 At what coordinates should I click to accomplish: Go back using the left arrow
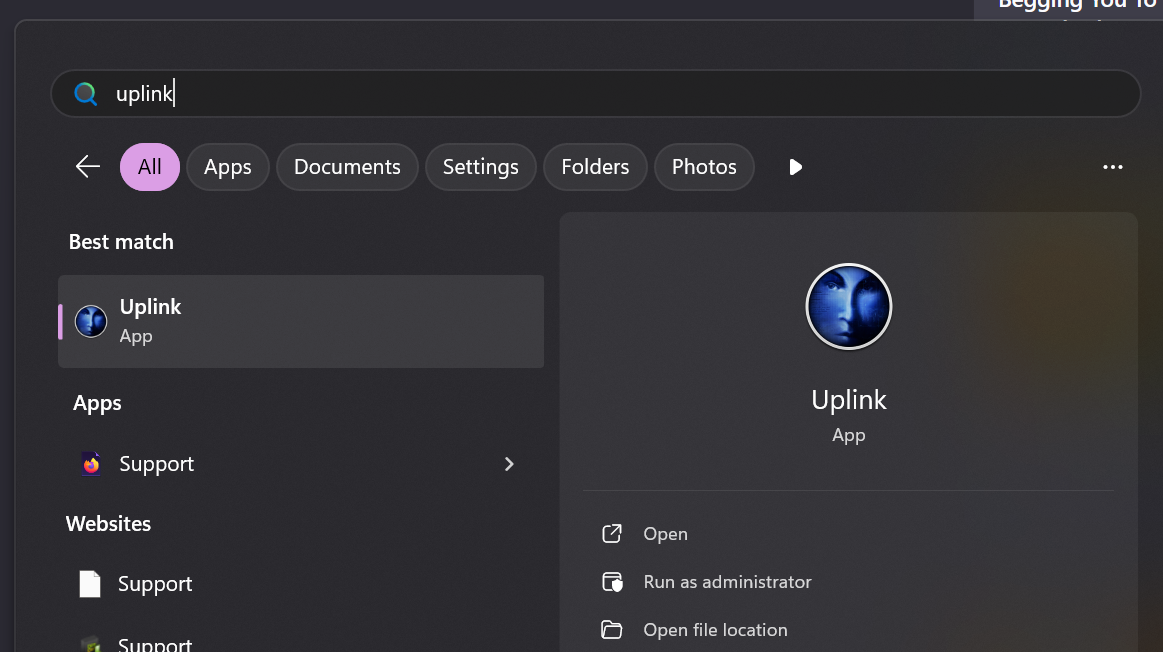pos(88,167)
